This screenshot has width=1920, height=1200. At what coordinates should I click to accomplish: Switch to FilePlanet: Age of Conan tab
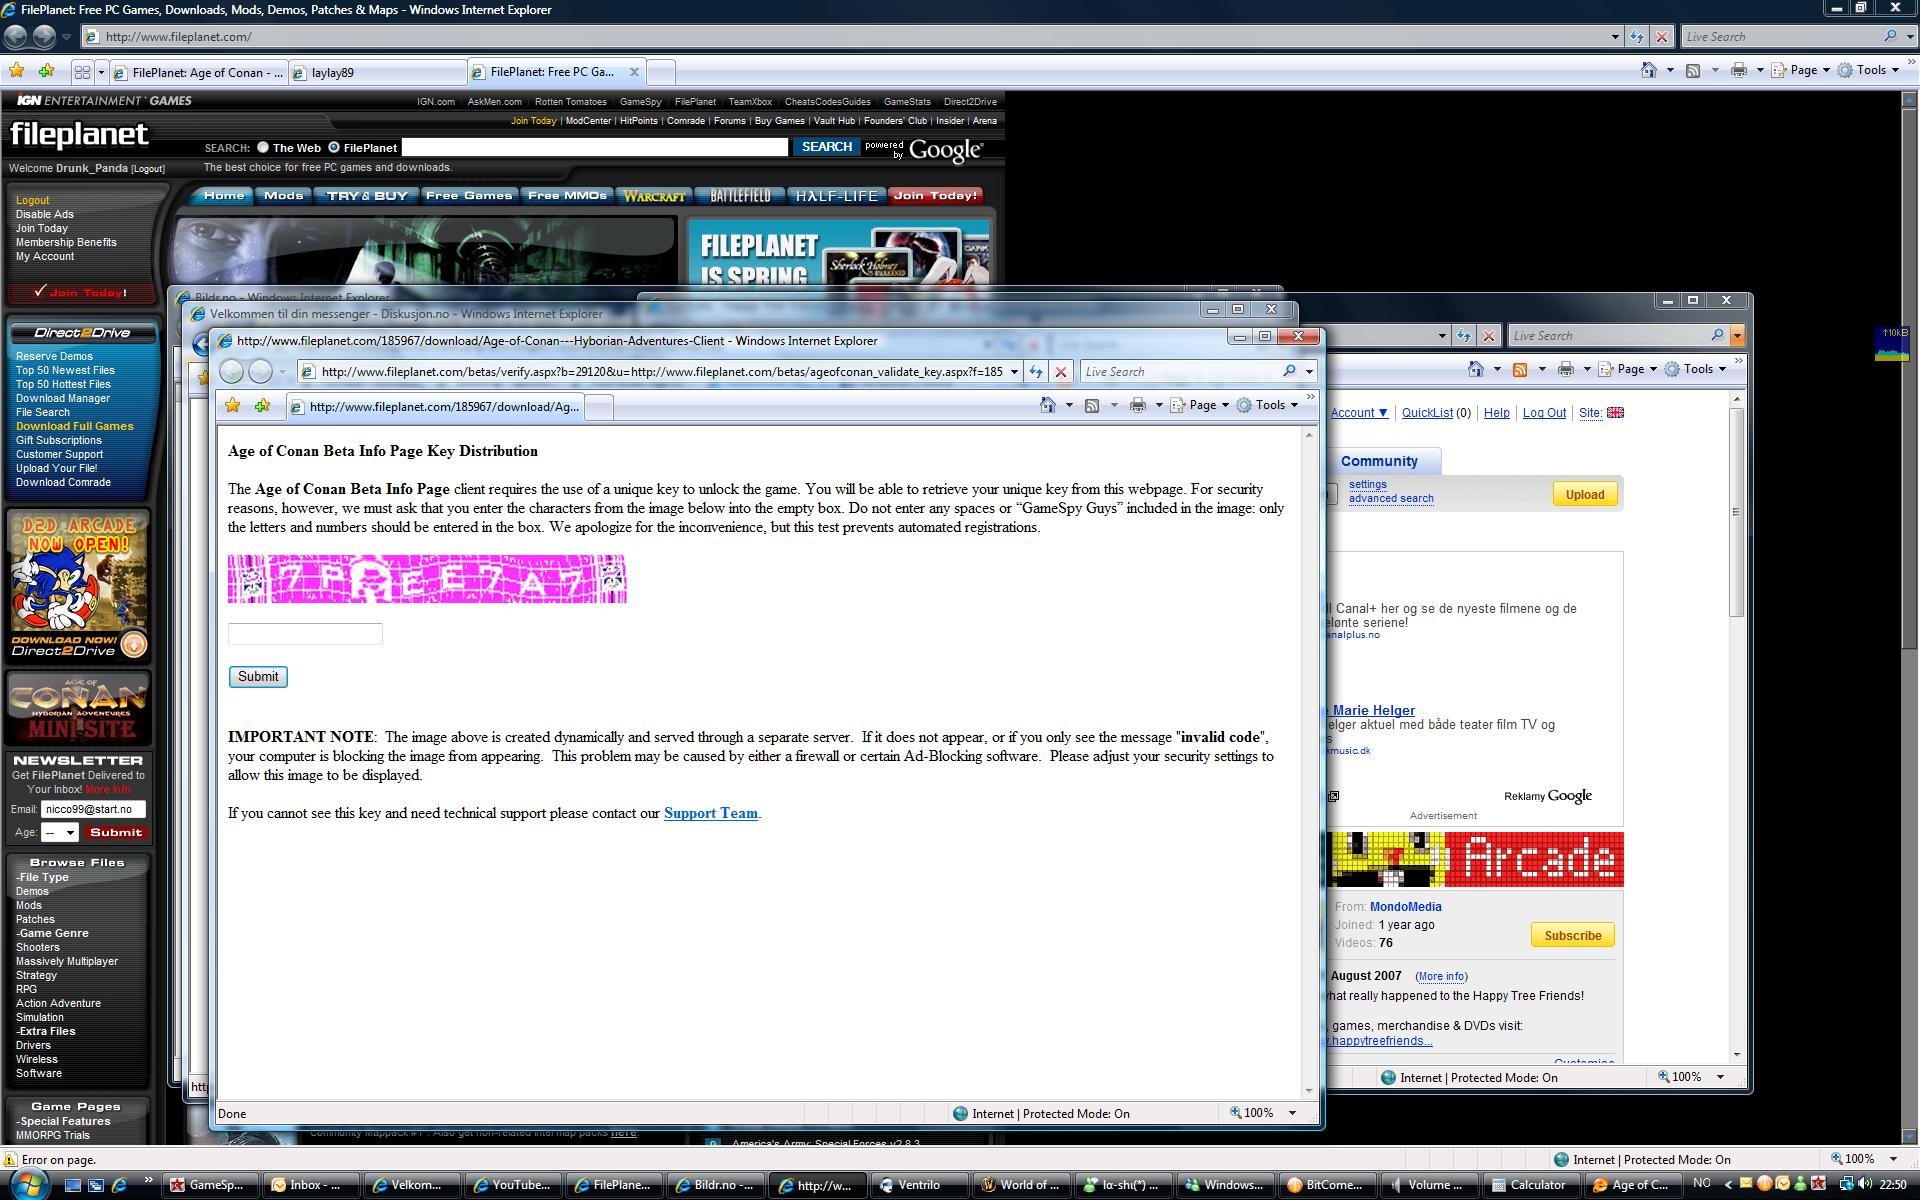pyautogui.click(x=199, y=72)
